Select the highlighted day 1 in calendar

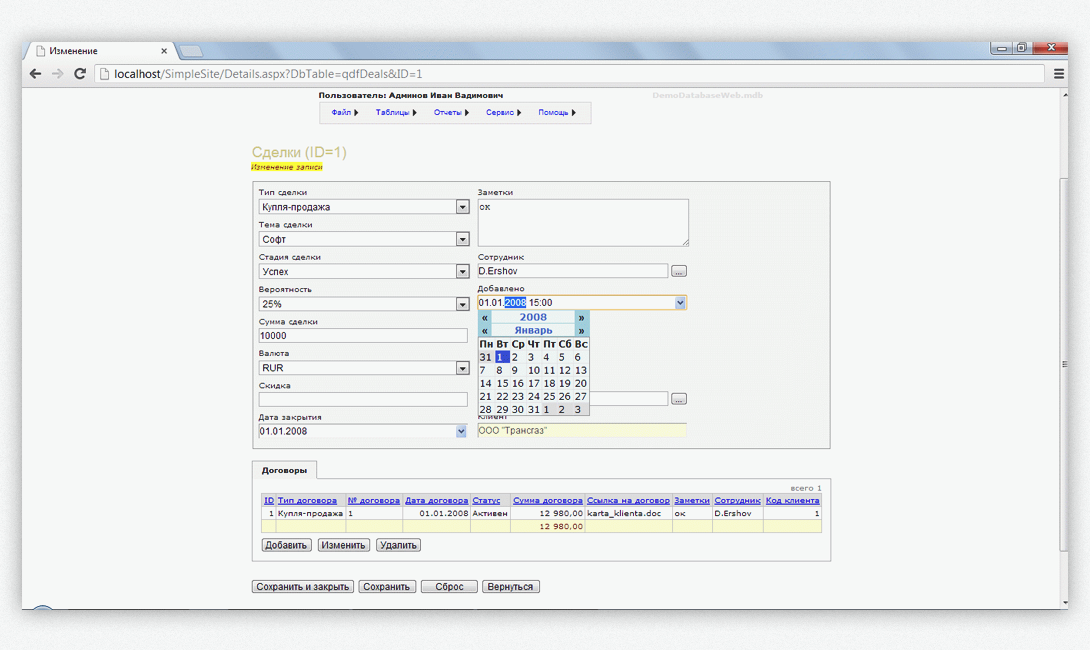click(502, 357)
